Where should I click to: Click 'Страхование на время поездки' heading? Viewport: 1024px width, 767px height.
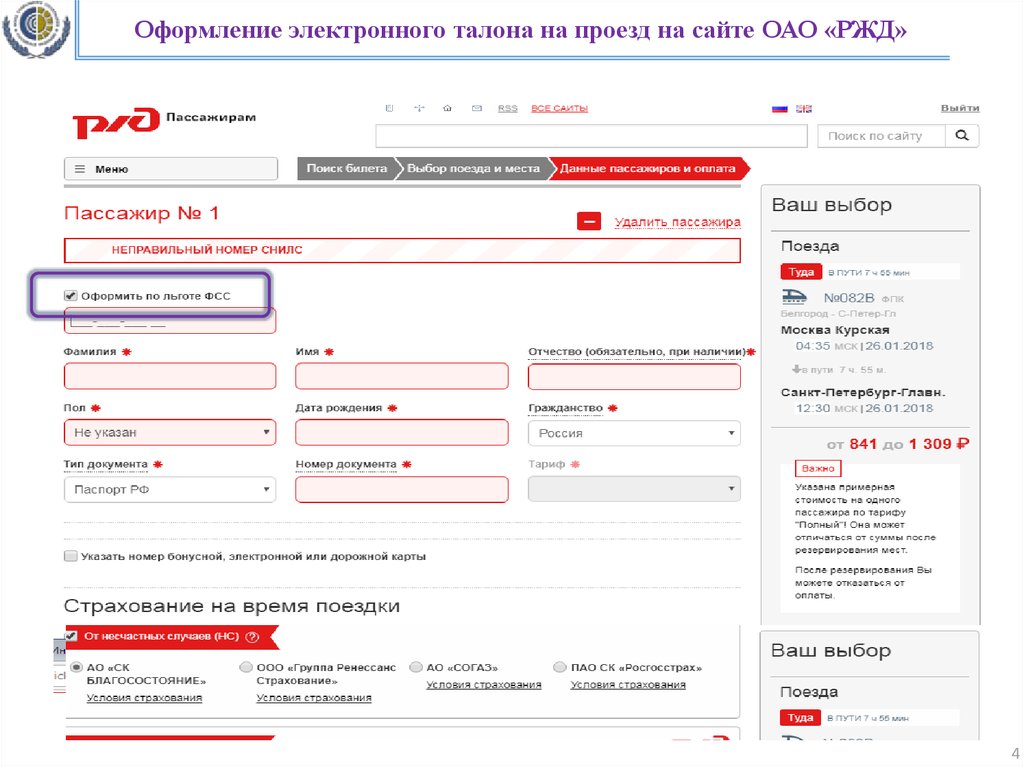pyautogui.click(x=232, y=606)
